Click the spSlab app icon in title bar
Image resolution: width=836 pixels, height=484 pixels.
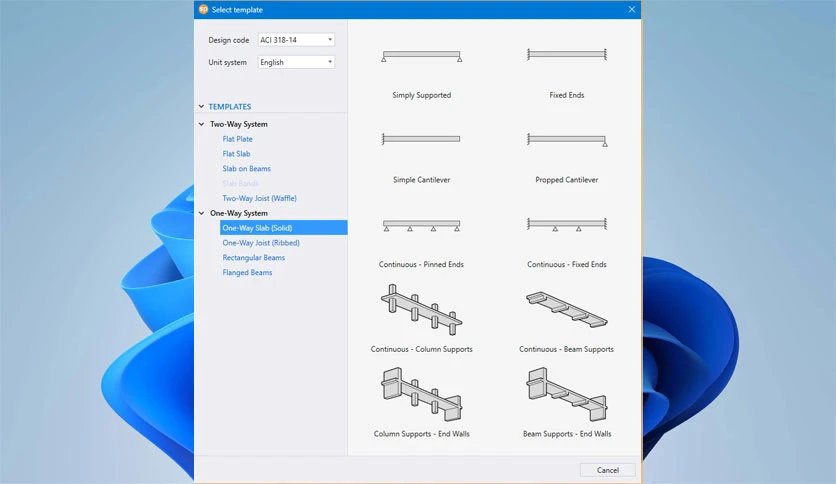point(203,9)
